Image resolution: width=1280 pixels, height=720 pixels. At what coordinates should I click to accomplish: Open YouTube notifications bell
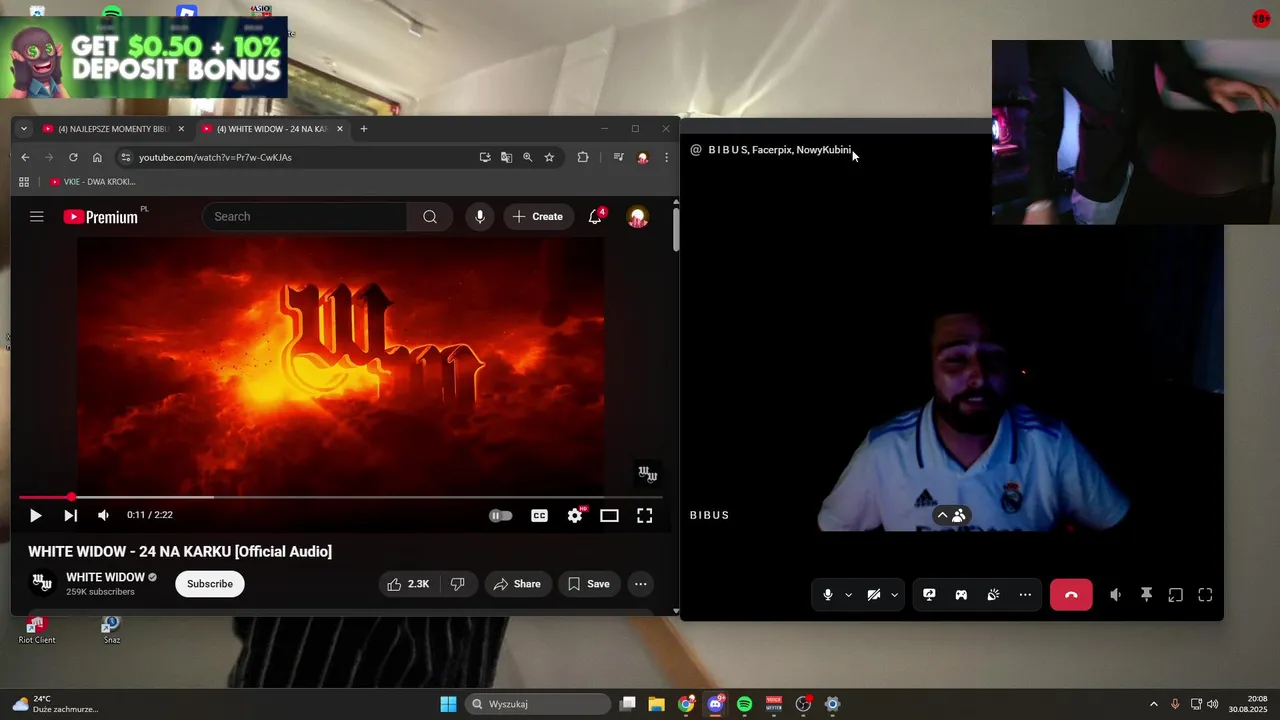tap(595, 216)
